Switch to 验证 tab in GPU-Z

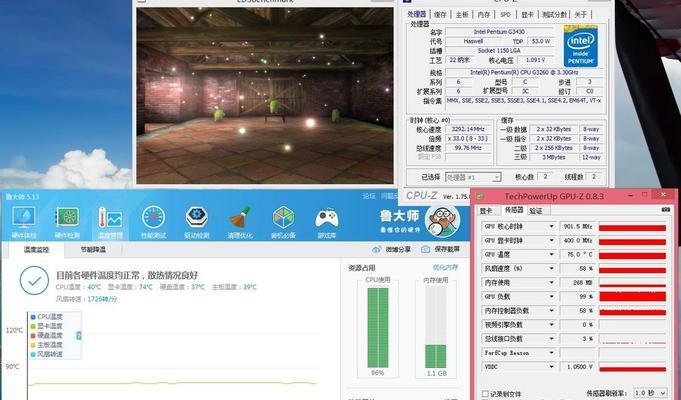click(x=536, y=211)
